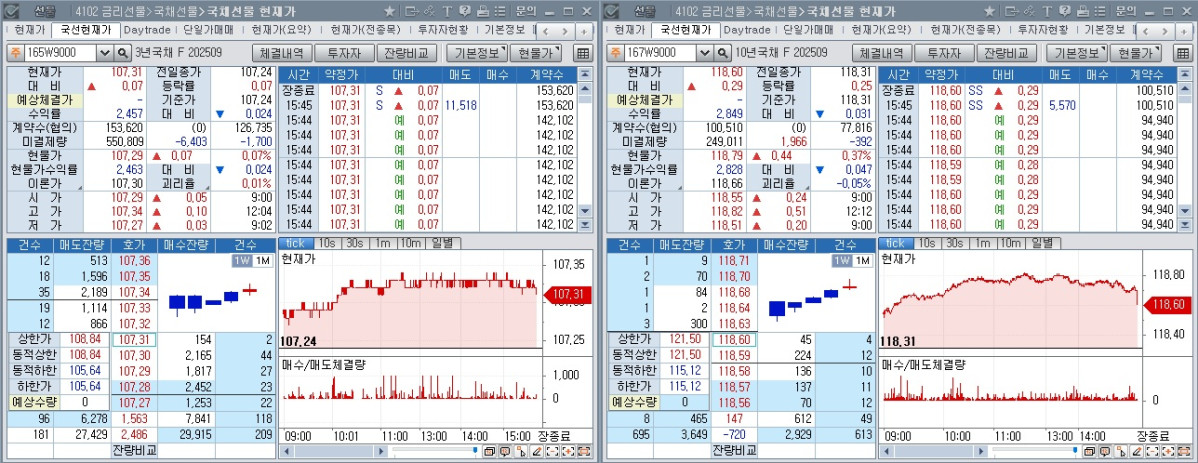Open 투자자현황 tab in right window
This screenshot has height=463, width=1198.
(1042, 30)
